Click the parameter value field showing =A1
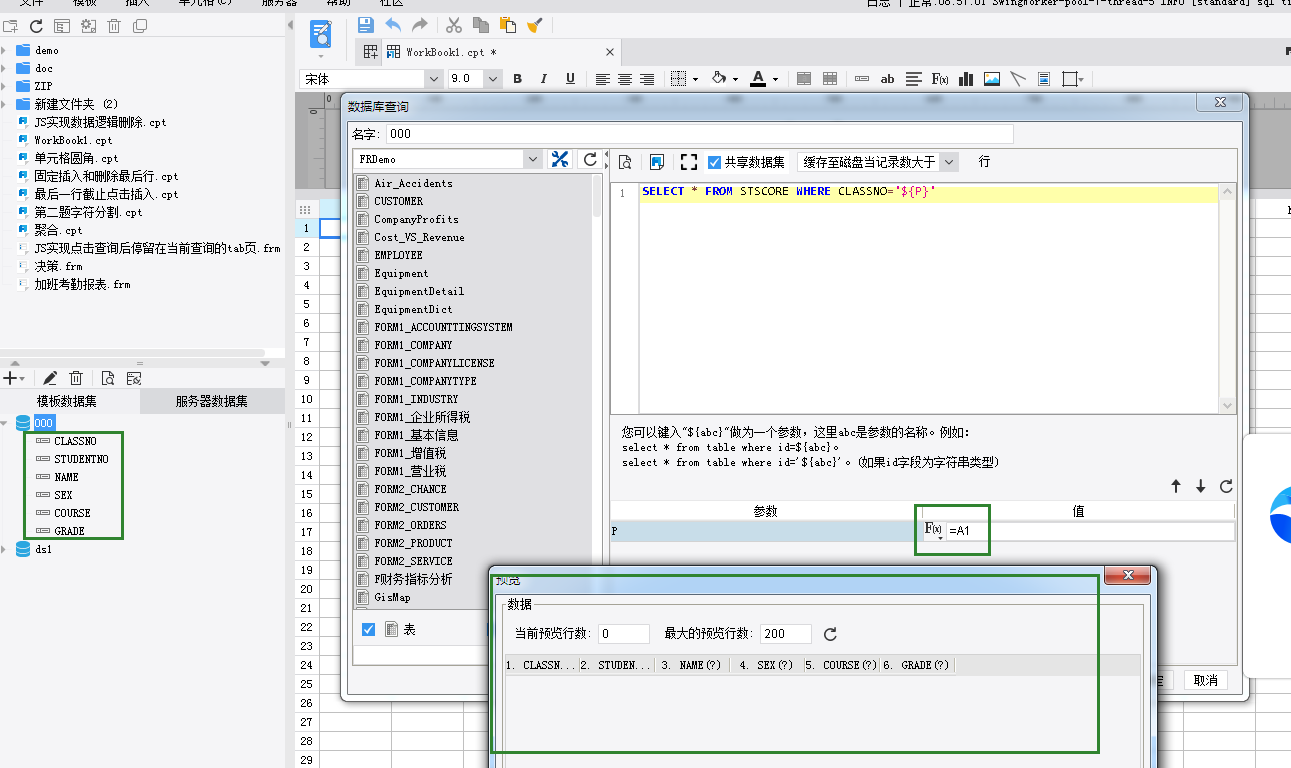This screenshot has width=1291, height=768. coord(1090,531)
